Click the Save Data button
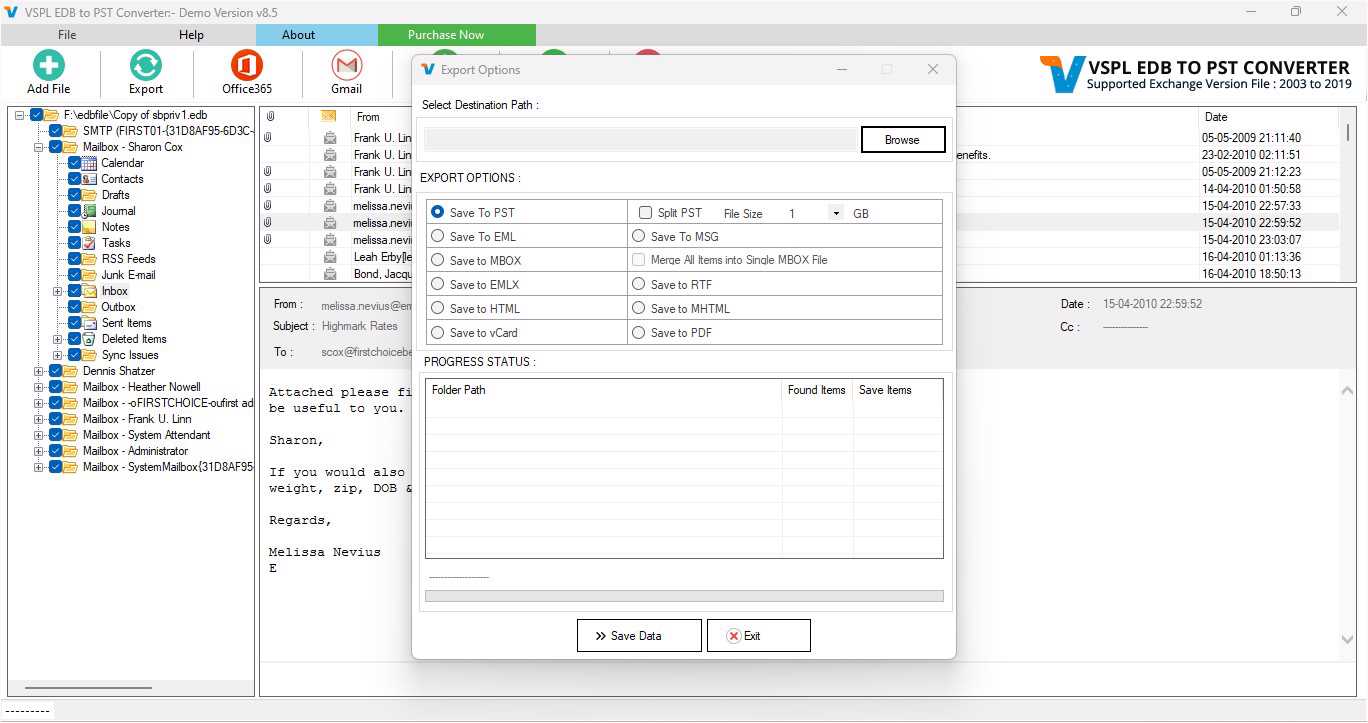Screen dimensions: 1368x723 [x=639, y=636]
